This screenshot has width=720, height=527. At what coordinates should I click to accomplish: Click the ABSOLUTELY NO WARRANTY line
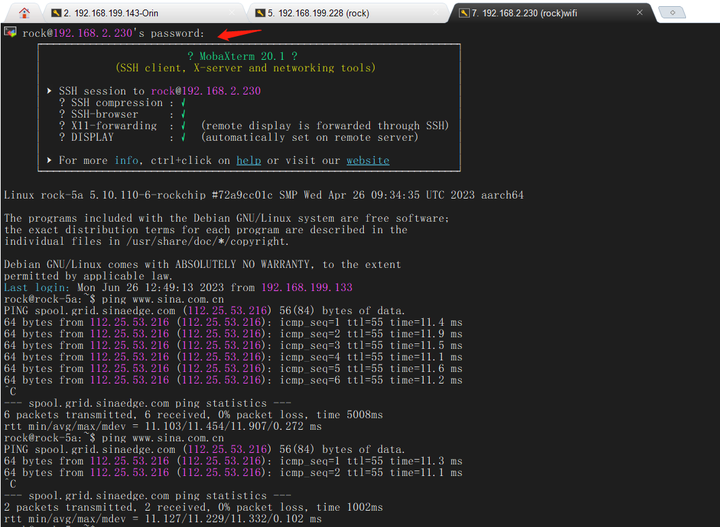(x=202, y=264)
